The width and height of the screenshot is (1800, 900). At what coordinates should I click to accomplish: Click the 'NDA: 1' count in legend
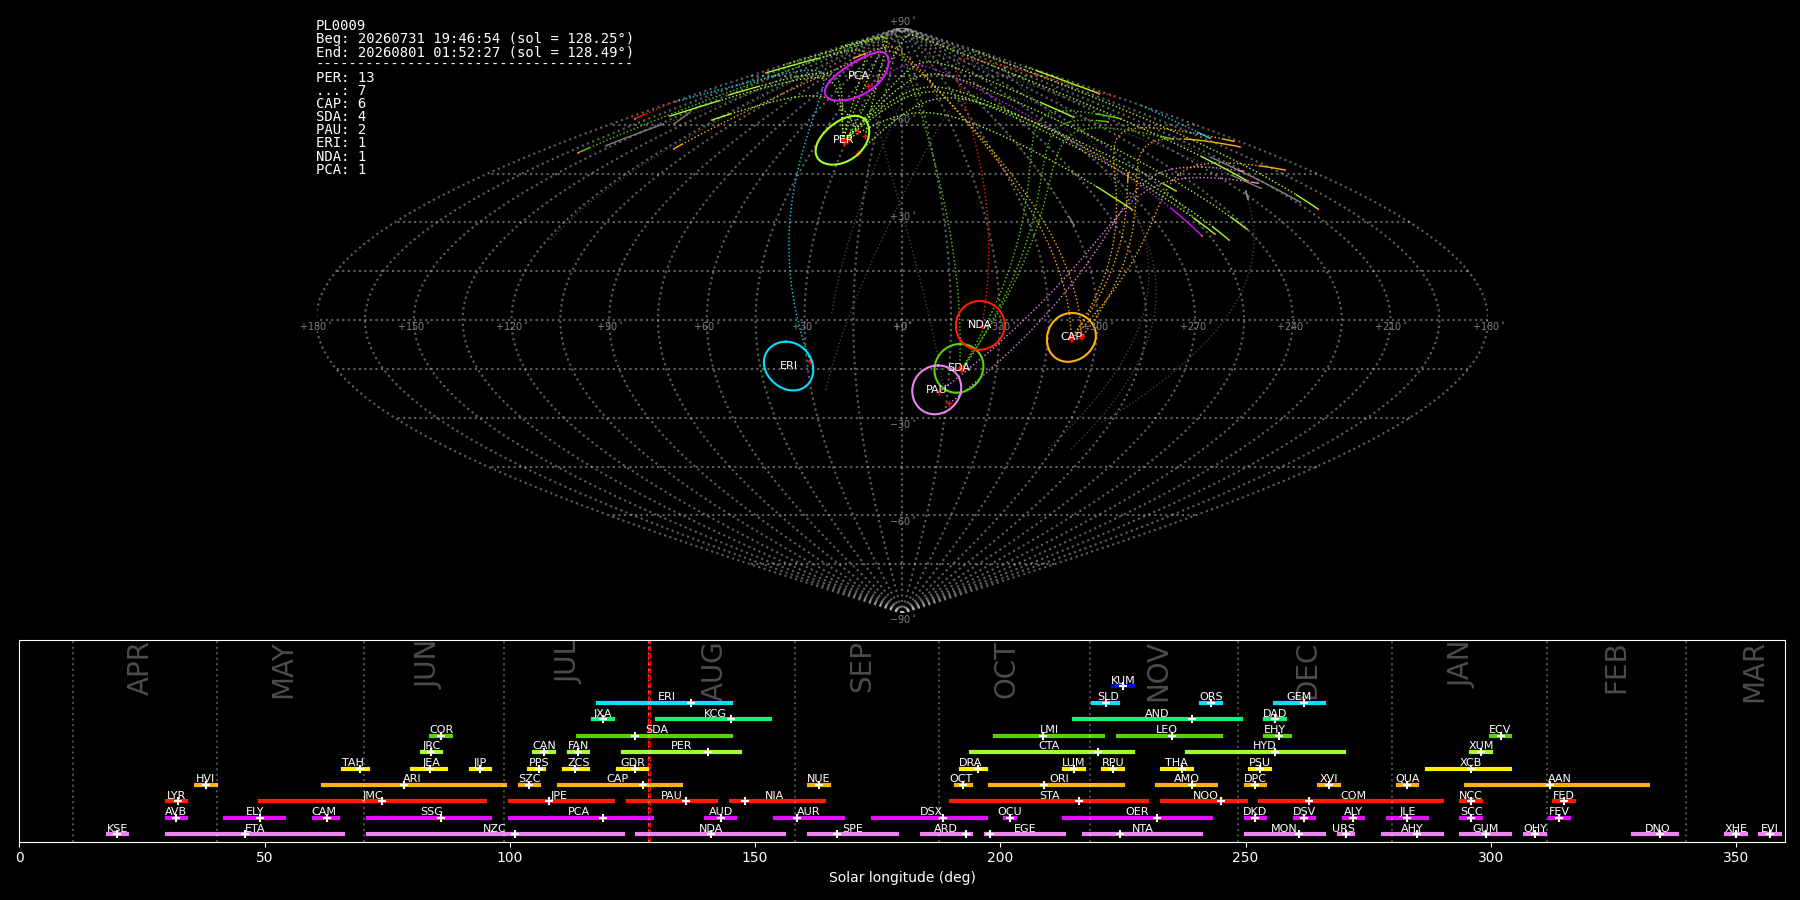[341, 156]
